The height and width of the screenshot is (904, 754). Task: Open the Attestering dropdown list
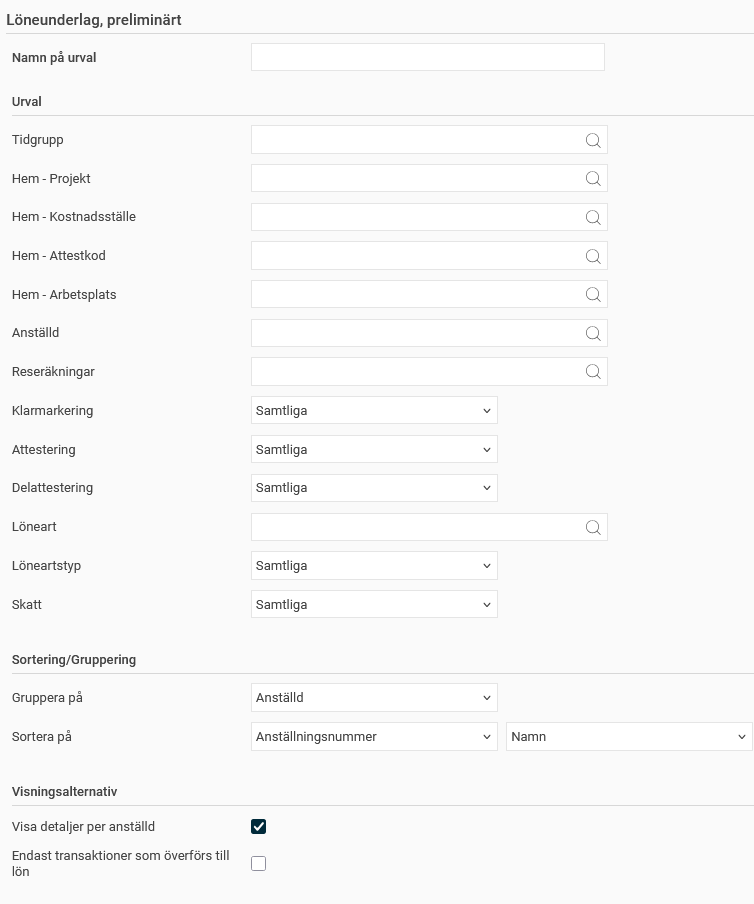point(374,449)
